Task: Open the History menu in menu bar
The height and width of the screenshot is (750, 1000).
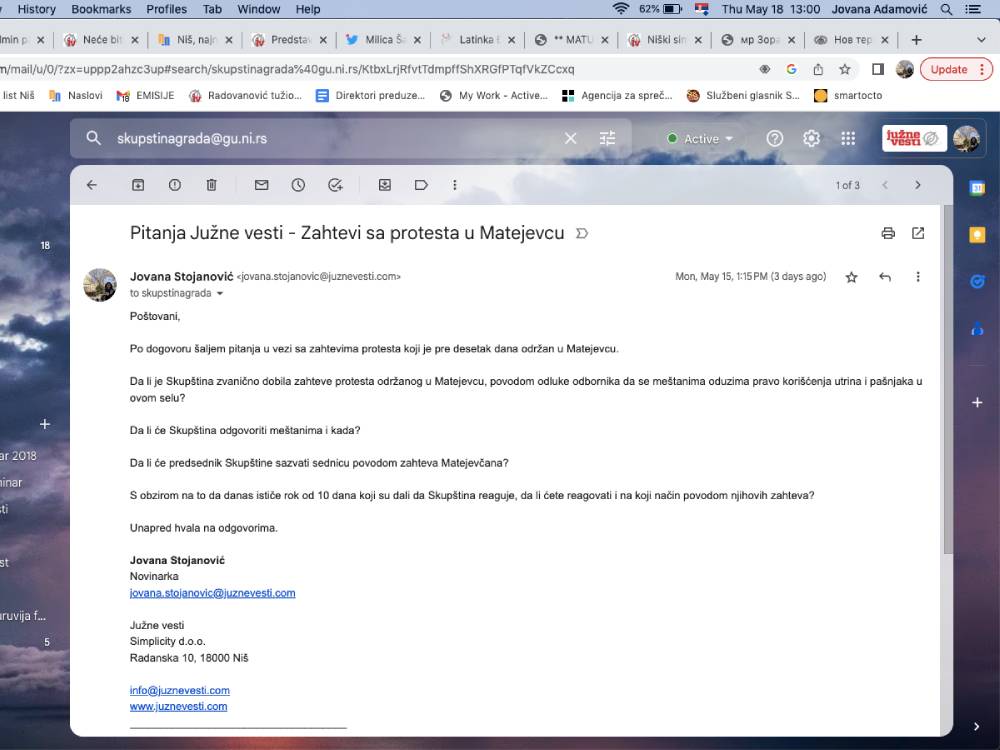Action: coord(37,9)
